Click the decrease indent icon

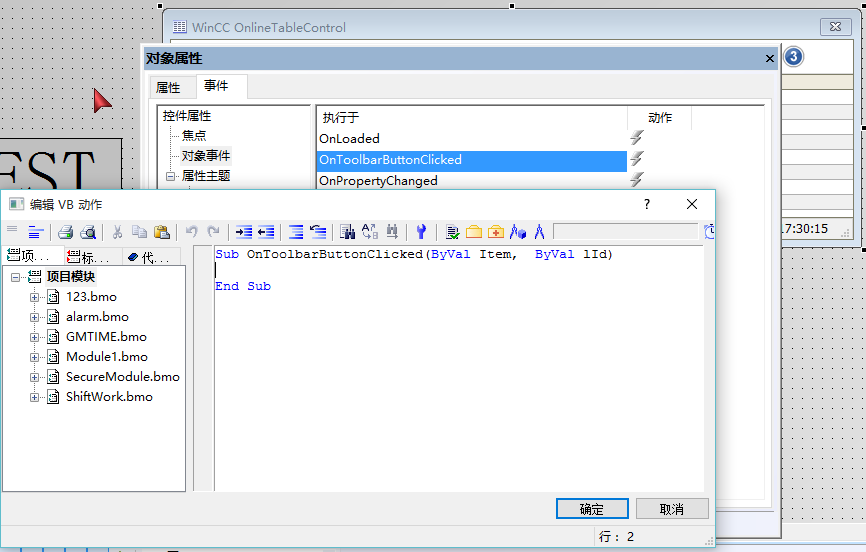(266, 232)
